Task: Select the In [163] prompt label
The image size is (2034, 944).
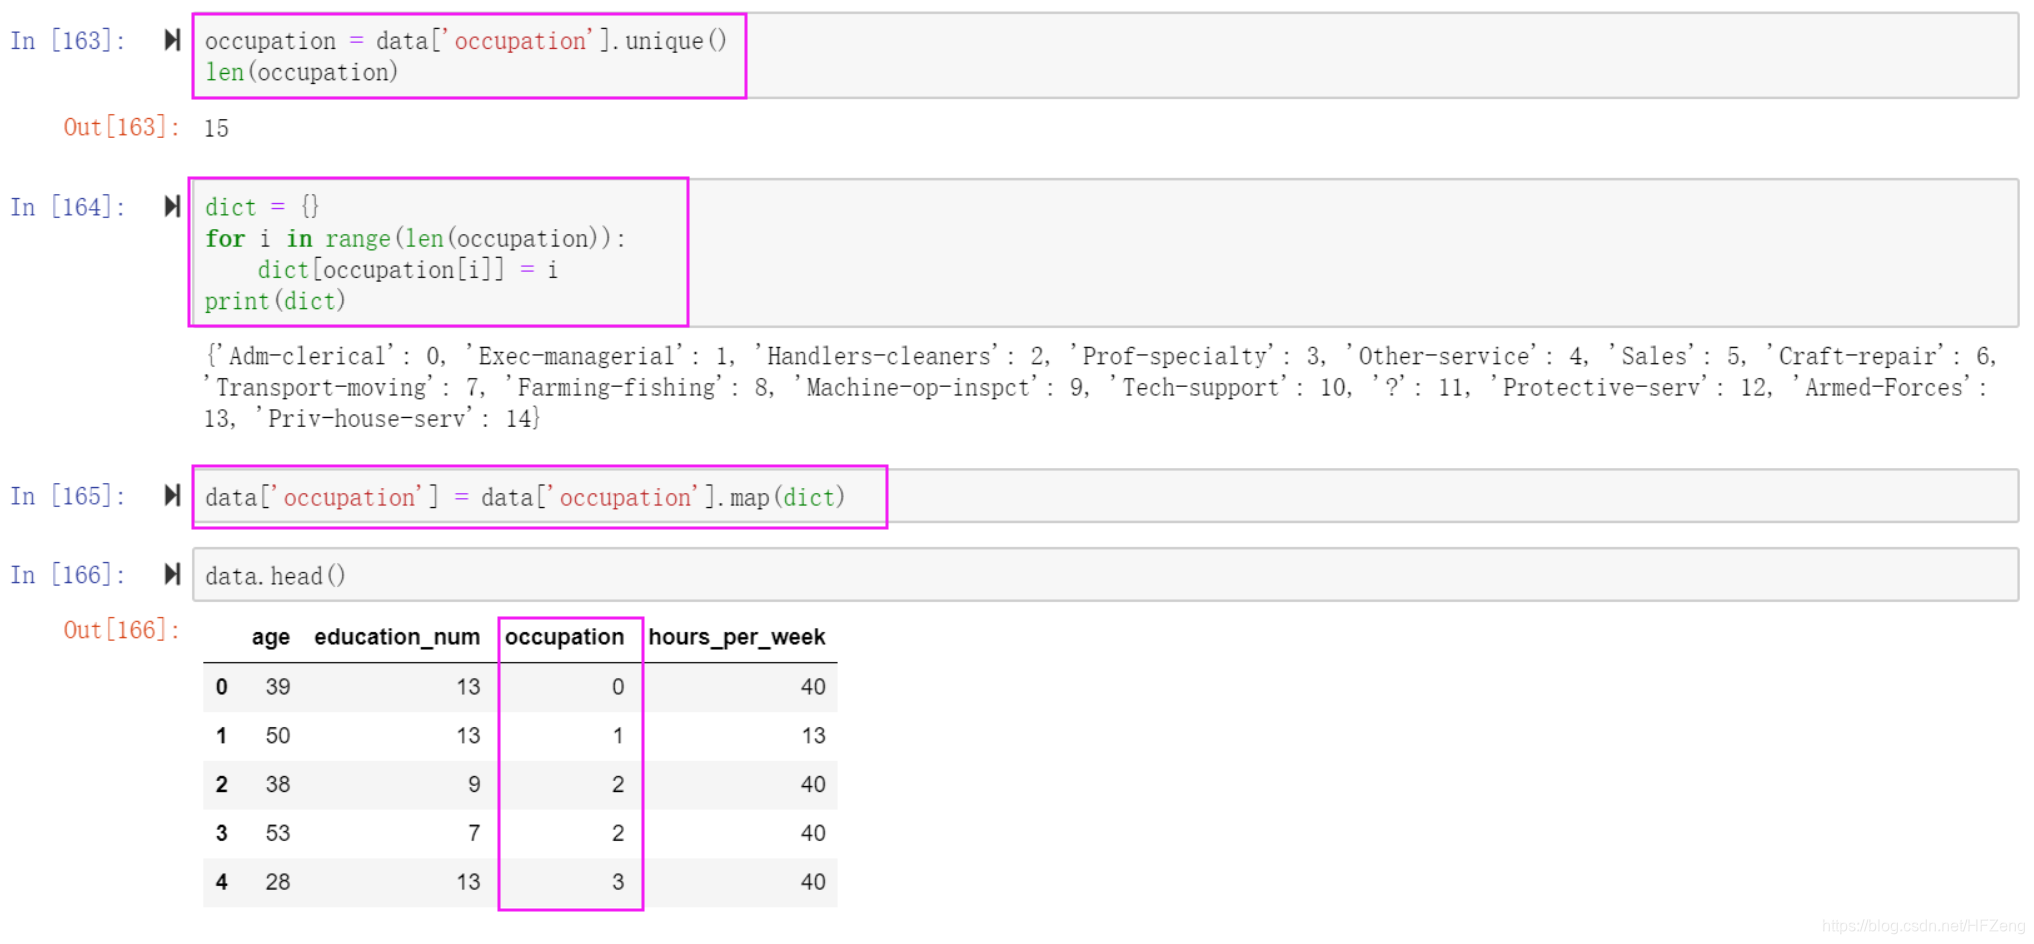Action: [x=68, y=41]
